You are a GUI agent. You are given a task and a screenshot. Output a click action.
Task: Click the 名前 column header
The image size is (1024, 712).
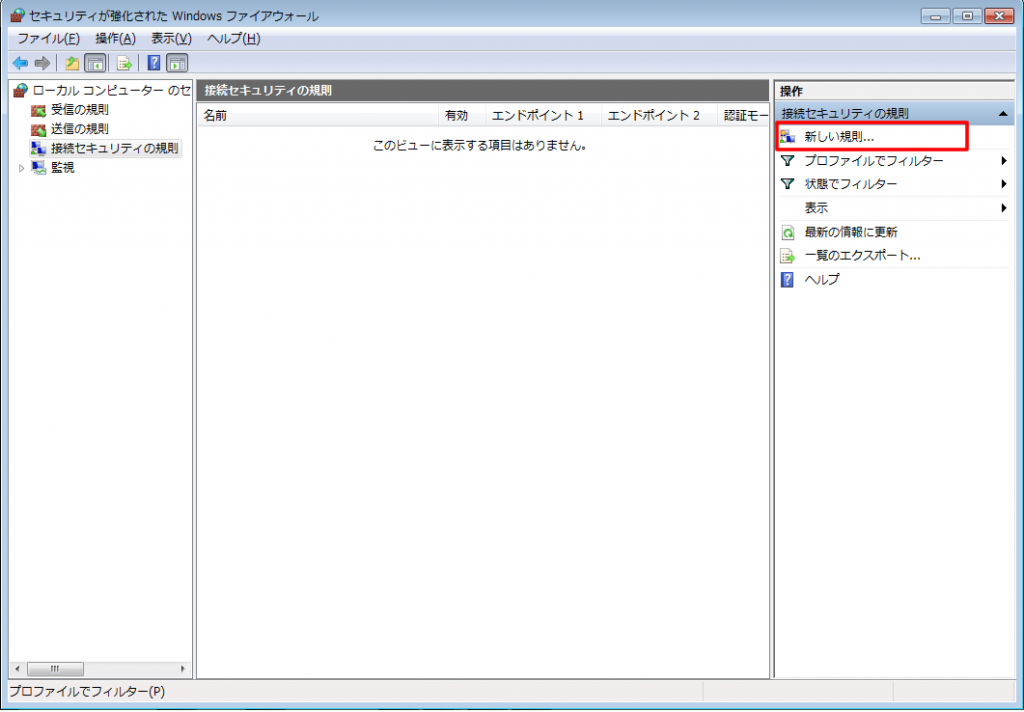(317, 116)
